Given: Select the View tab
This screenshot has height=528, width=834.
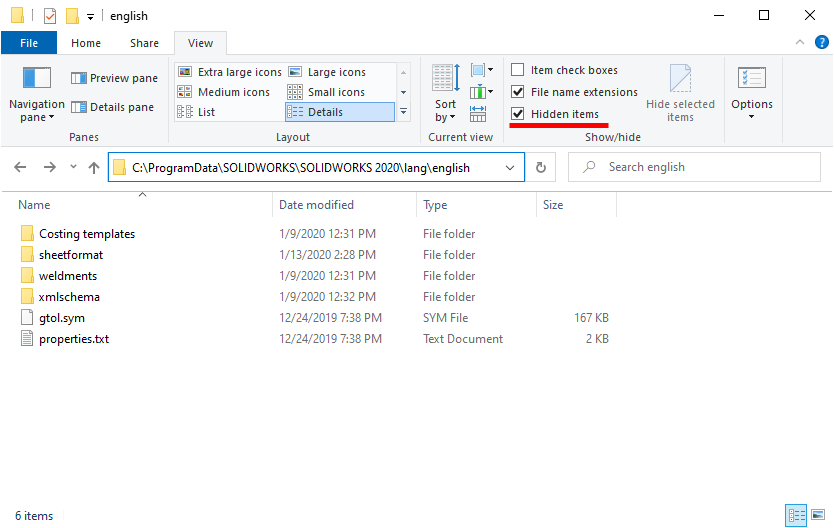Looking at the screenshot, I should pyautogui.click(x=201, y=43).
